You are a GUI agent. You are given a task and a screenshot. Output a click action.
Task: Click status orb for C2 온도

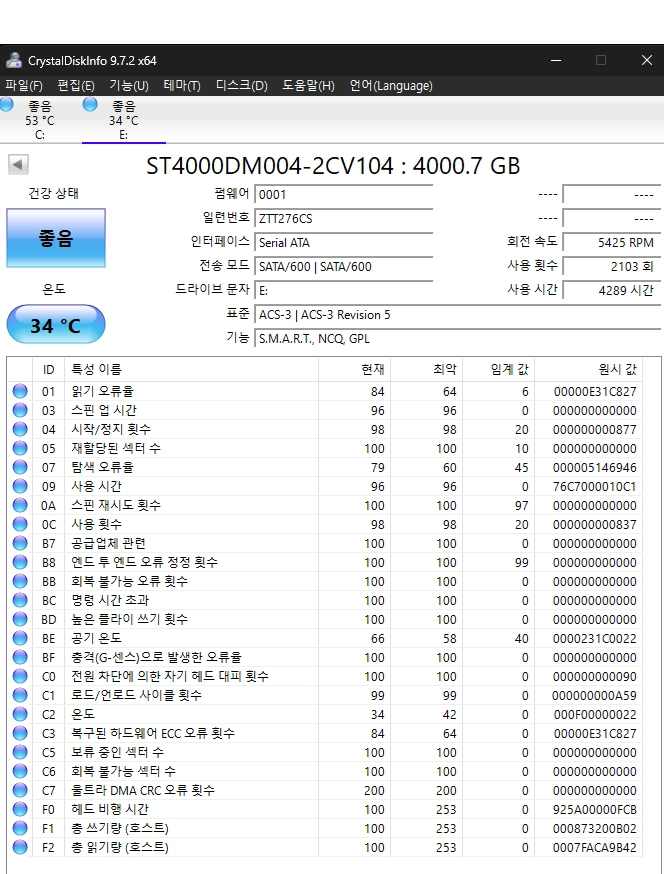pyautogui.click(x=20, y=714)
